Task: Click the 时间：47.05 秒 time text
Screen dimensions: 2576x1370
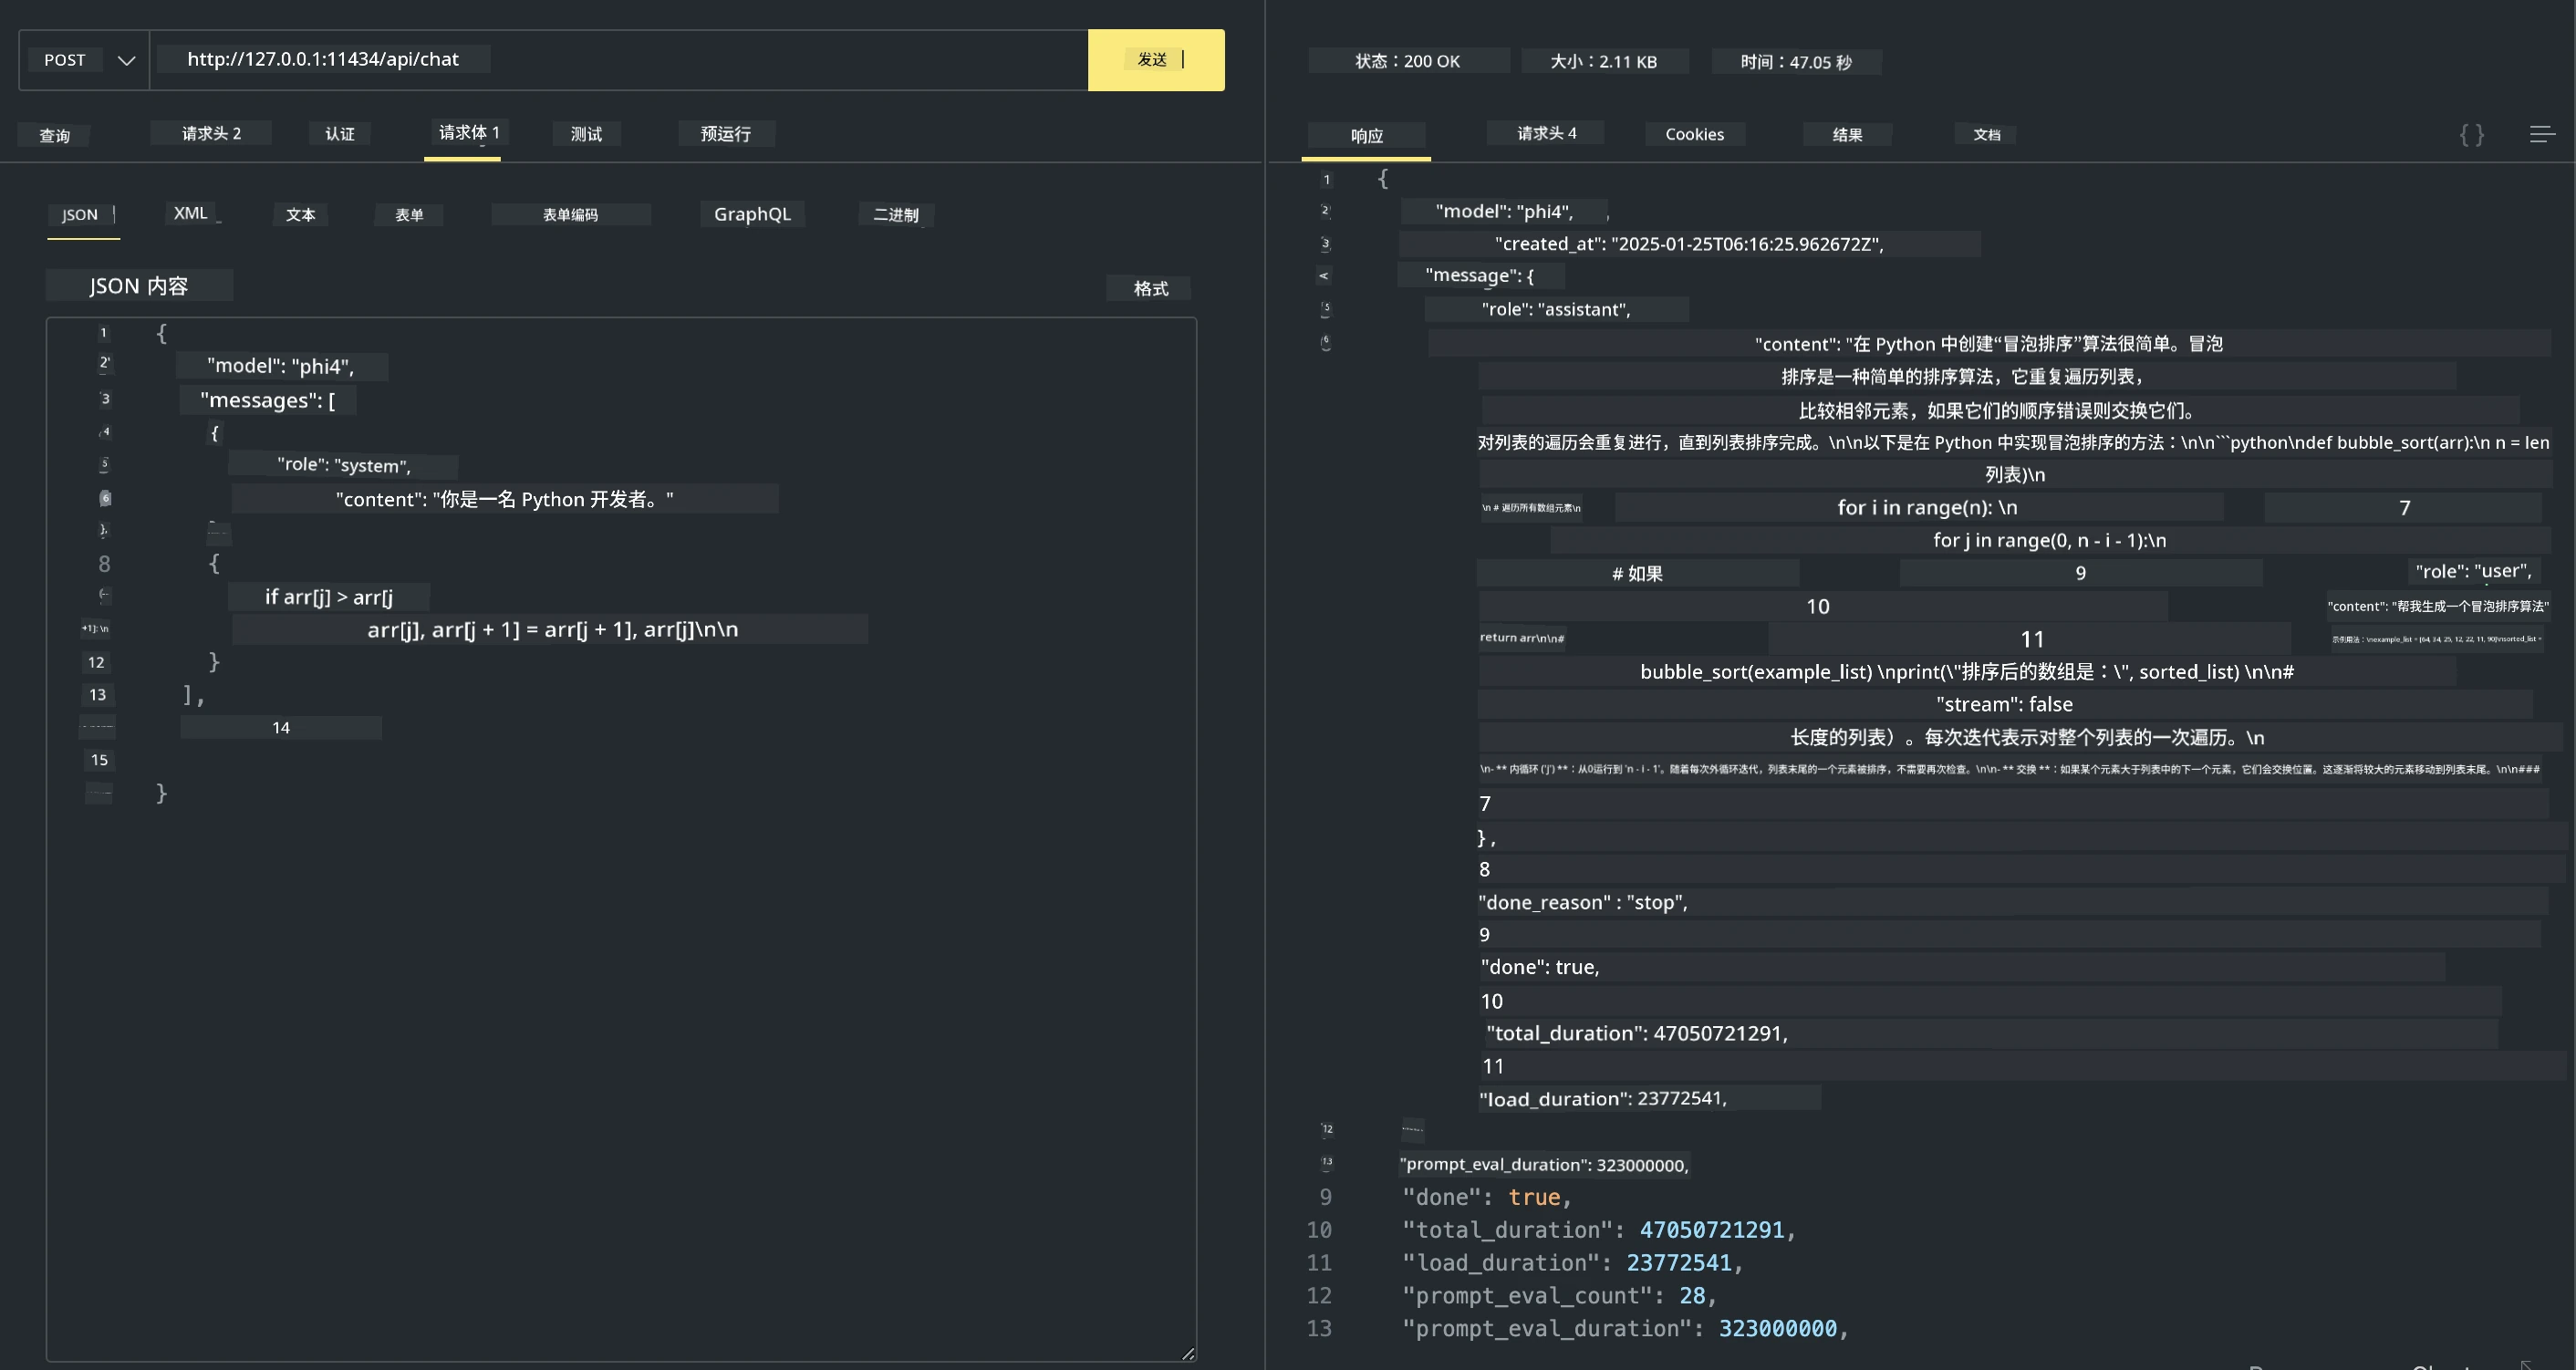Action: point(1796,62)
